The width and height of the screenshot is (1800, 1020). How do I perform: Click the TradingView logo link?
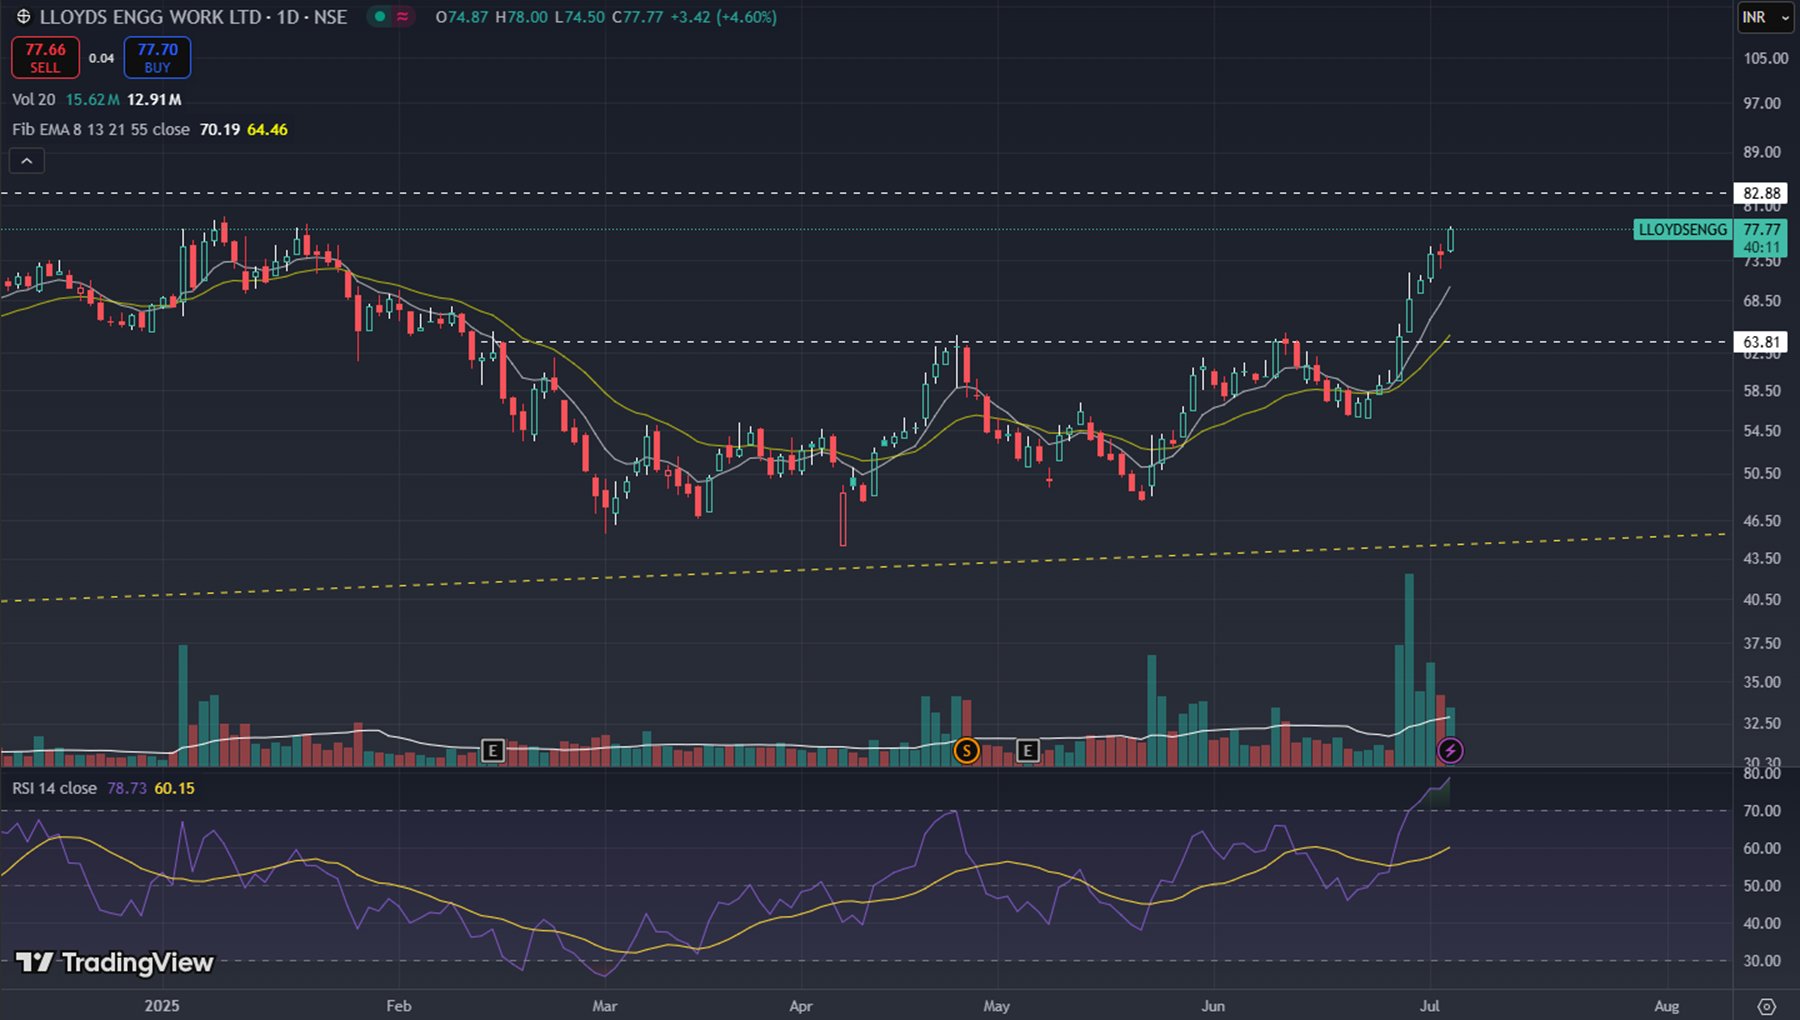(x=115, y=962)
